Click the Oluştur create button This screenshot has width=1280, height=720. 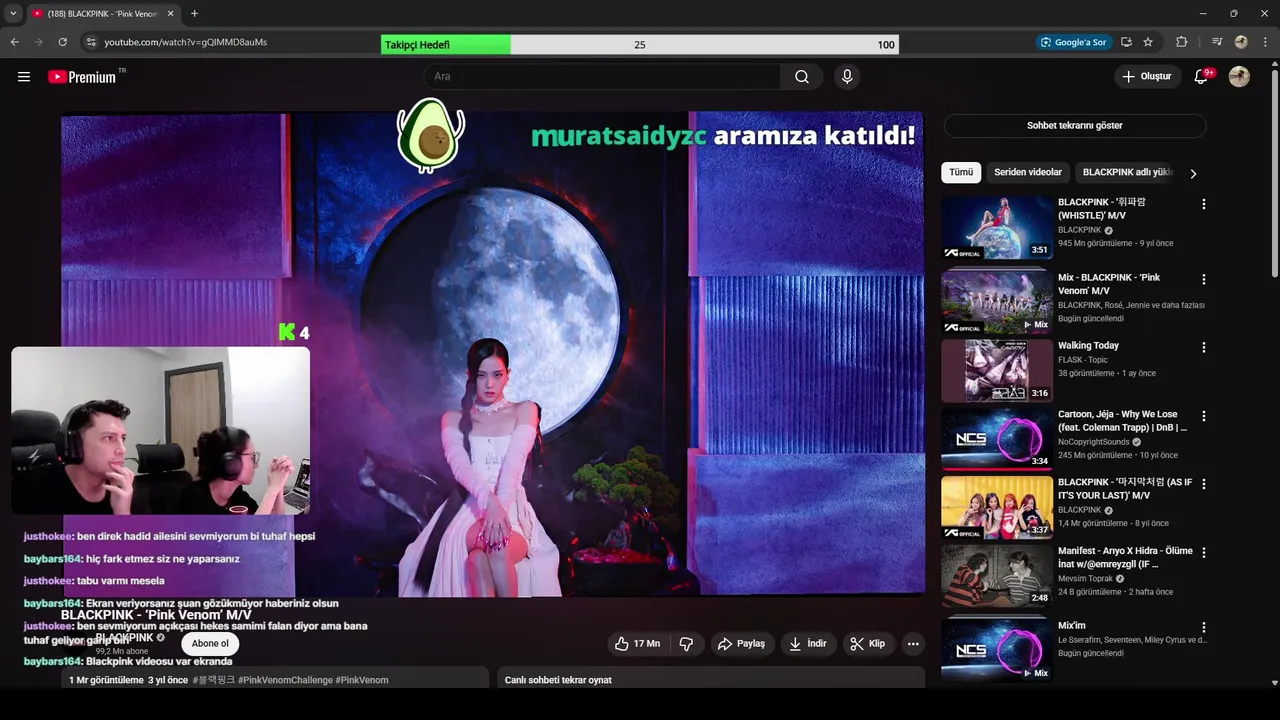pyautogui.click(x=1146, y=77)
